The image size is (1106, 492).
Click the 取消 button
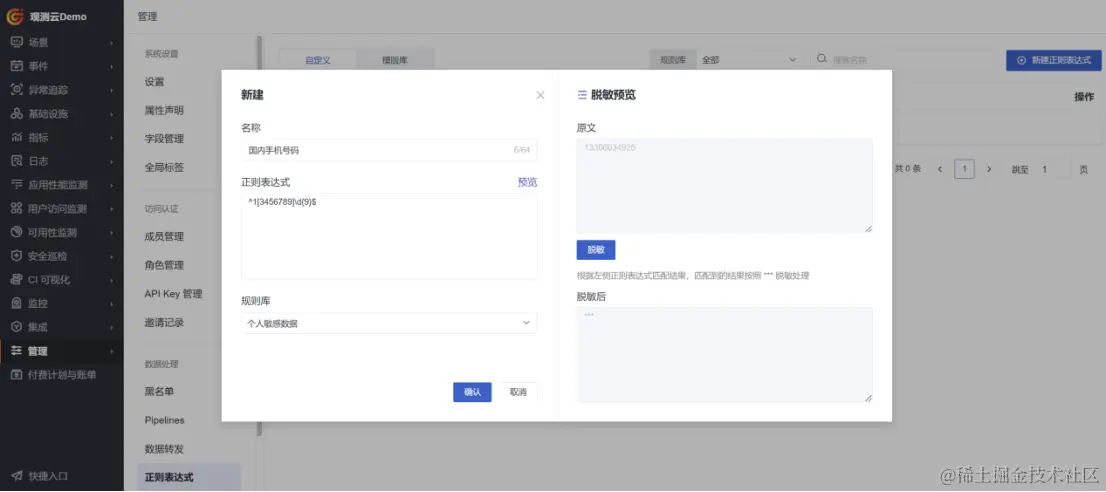coord(518,392)
